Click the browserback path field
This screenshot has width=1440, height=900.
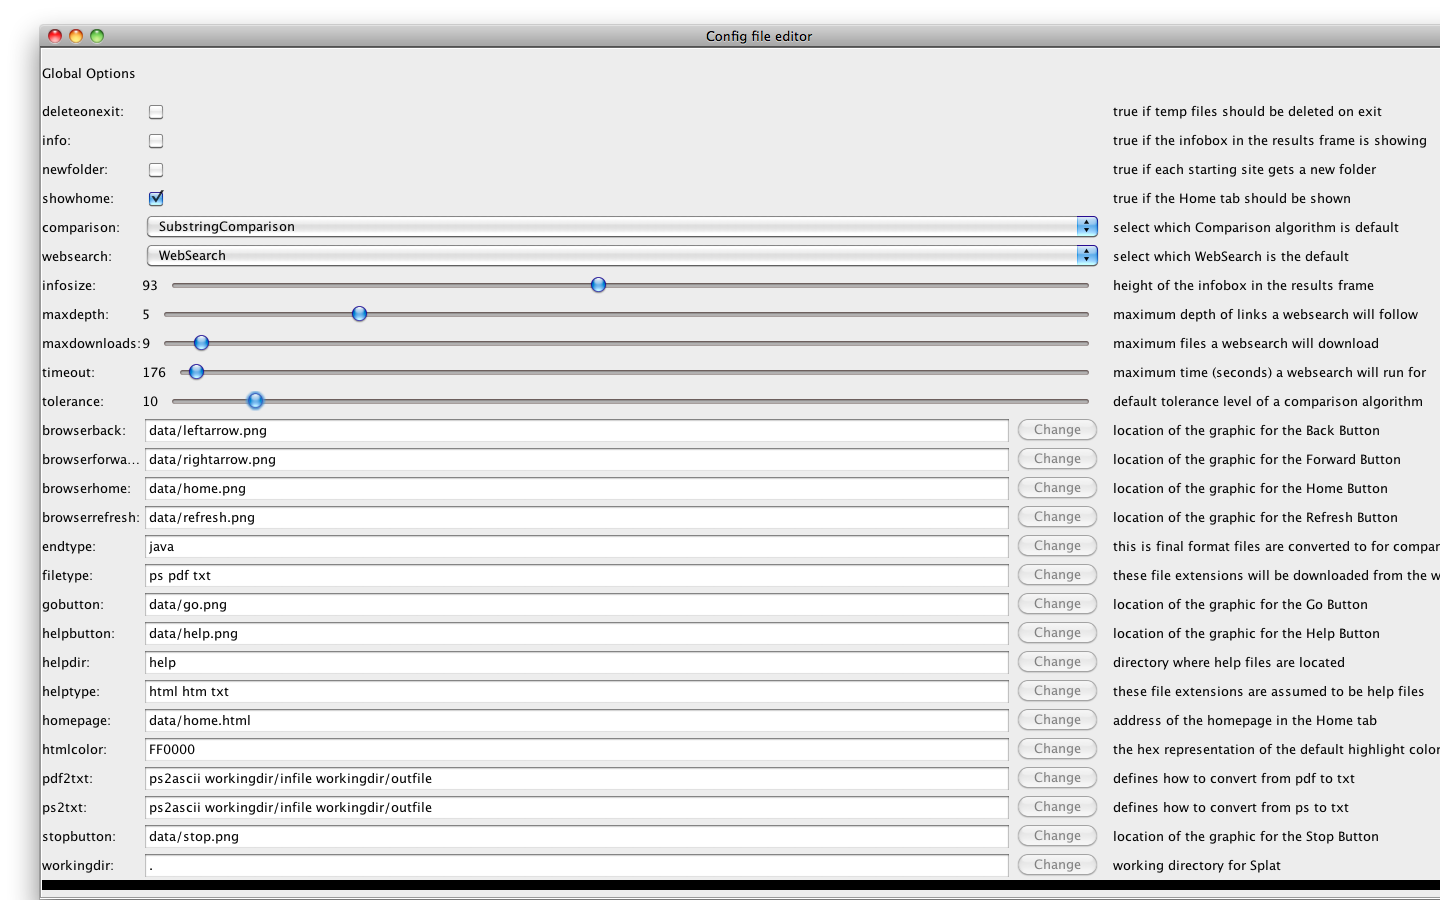tap(577, 431)
